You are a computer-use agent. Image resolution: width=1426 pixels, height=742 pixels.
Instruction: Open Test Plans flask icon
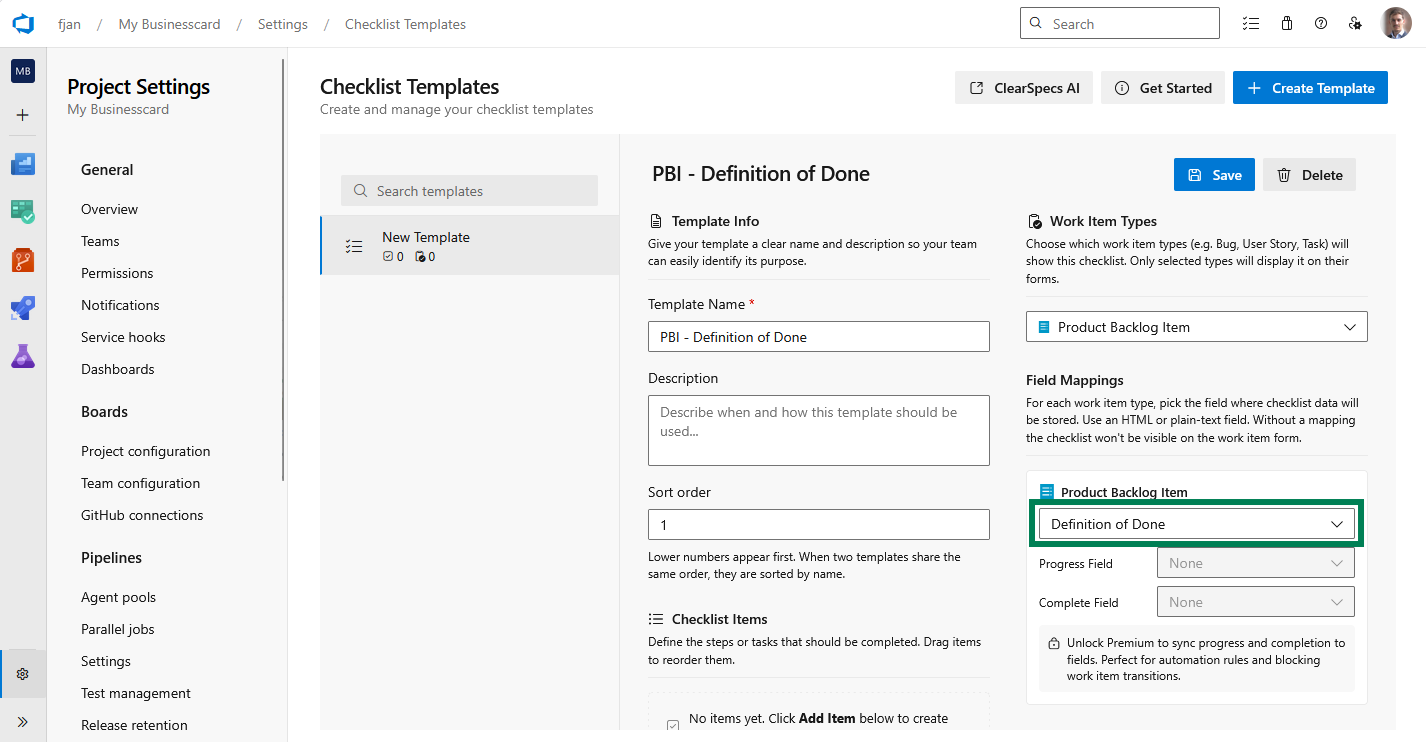23,355
